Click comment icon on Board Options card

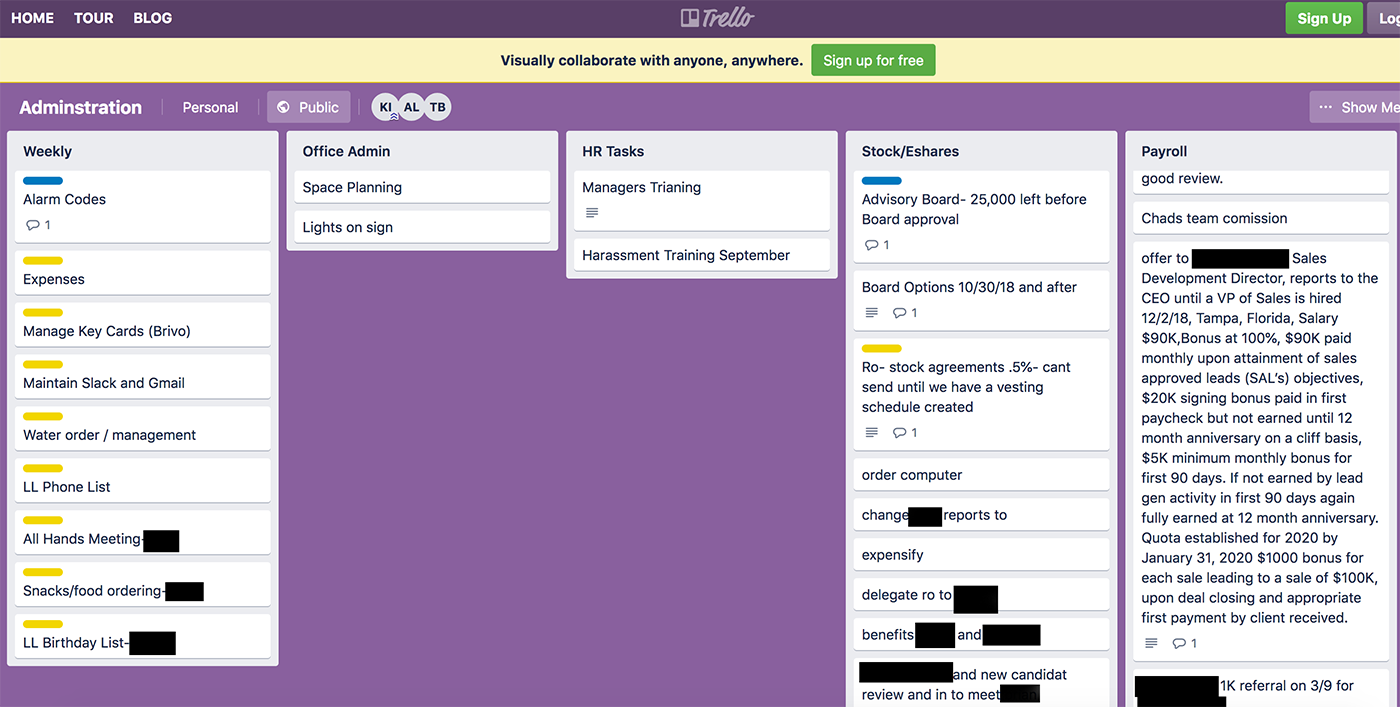point(899,313)
